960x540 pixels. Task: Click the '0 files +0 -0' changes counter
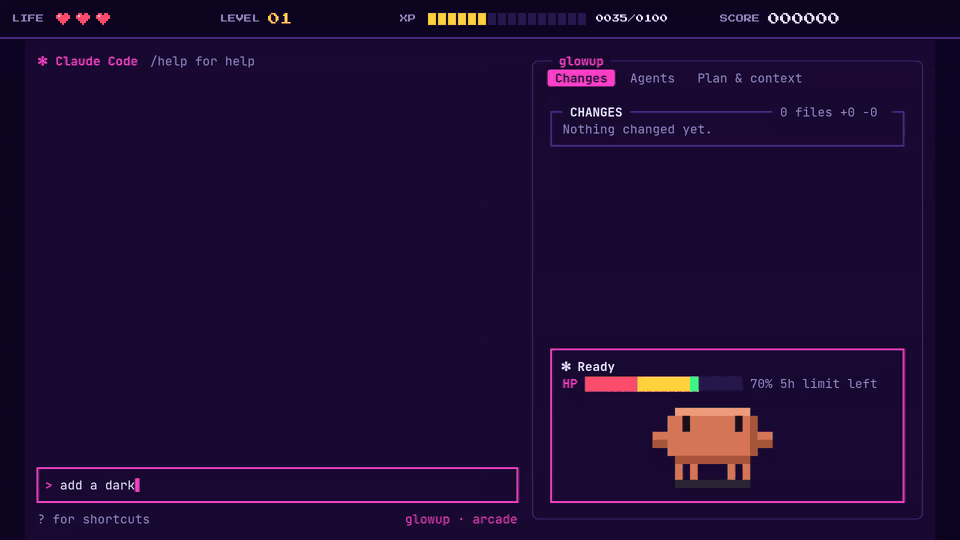point(828,113)
